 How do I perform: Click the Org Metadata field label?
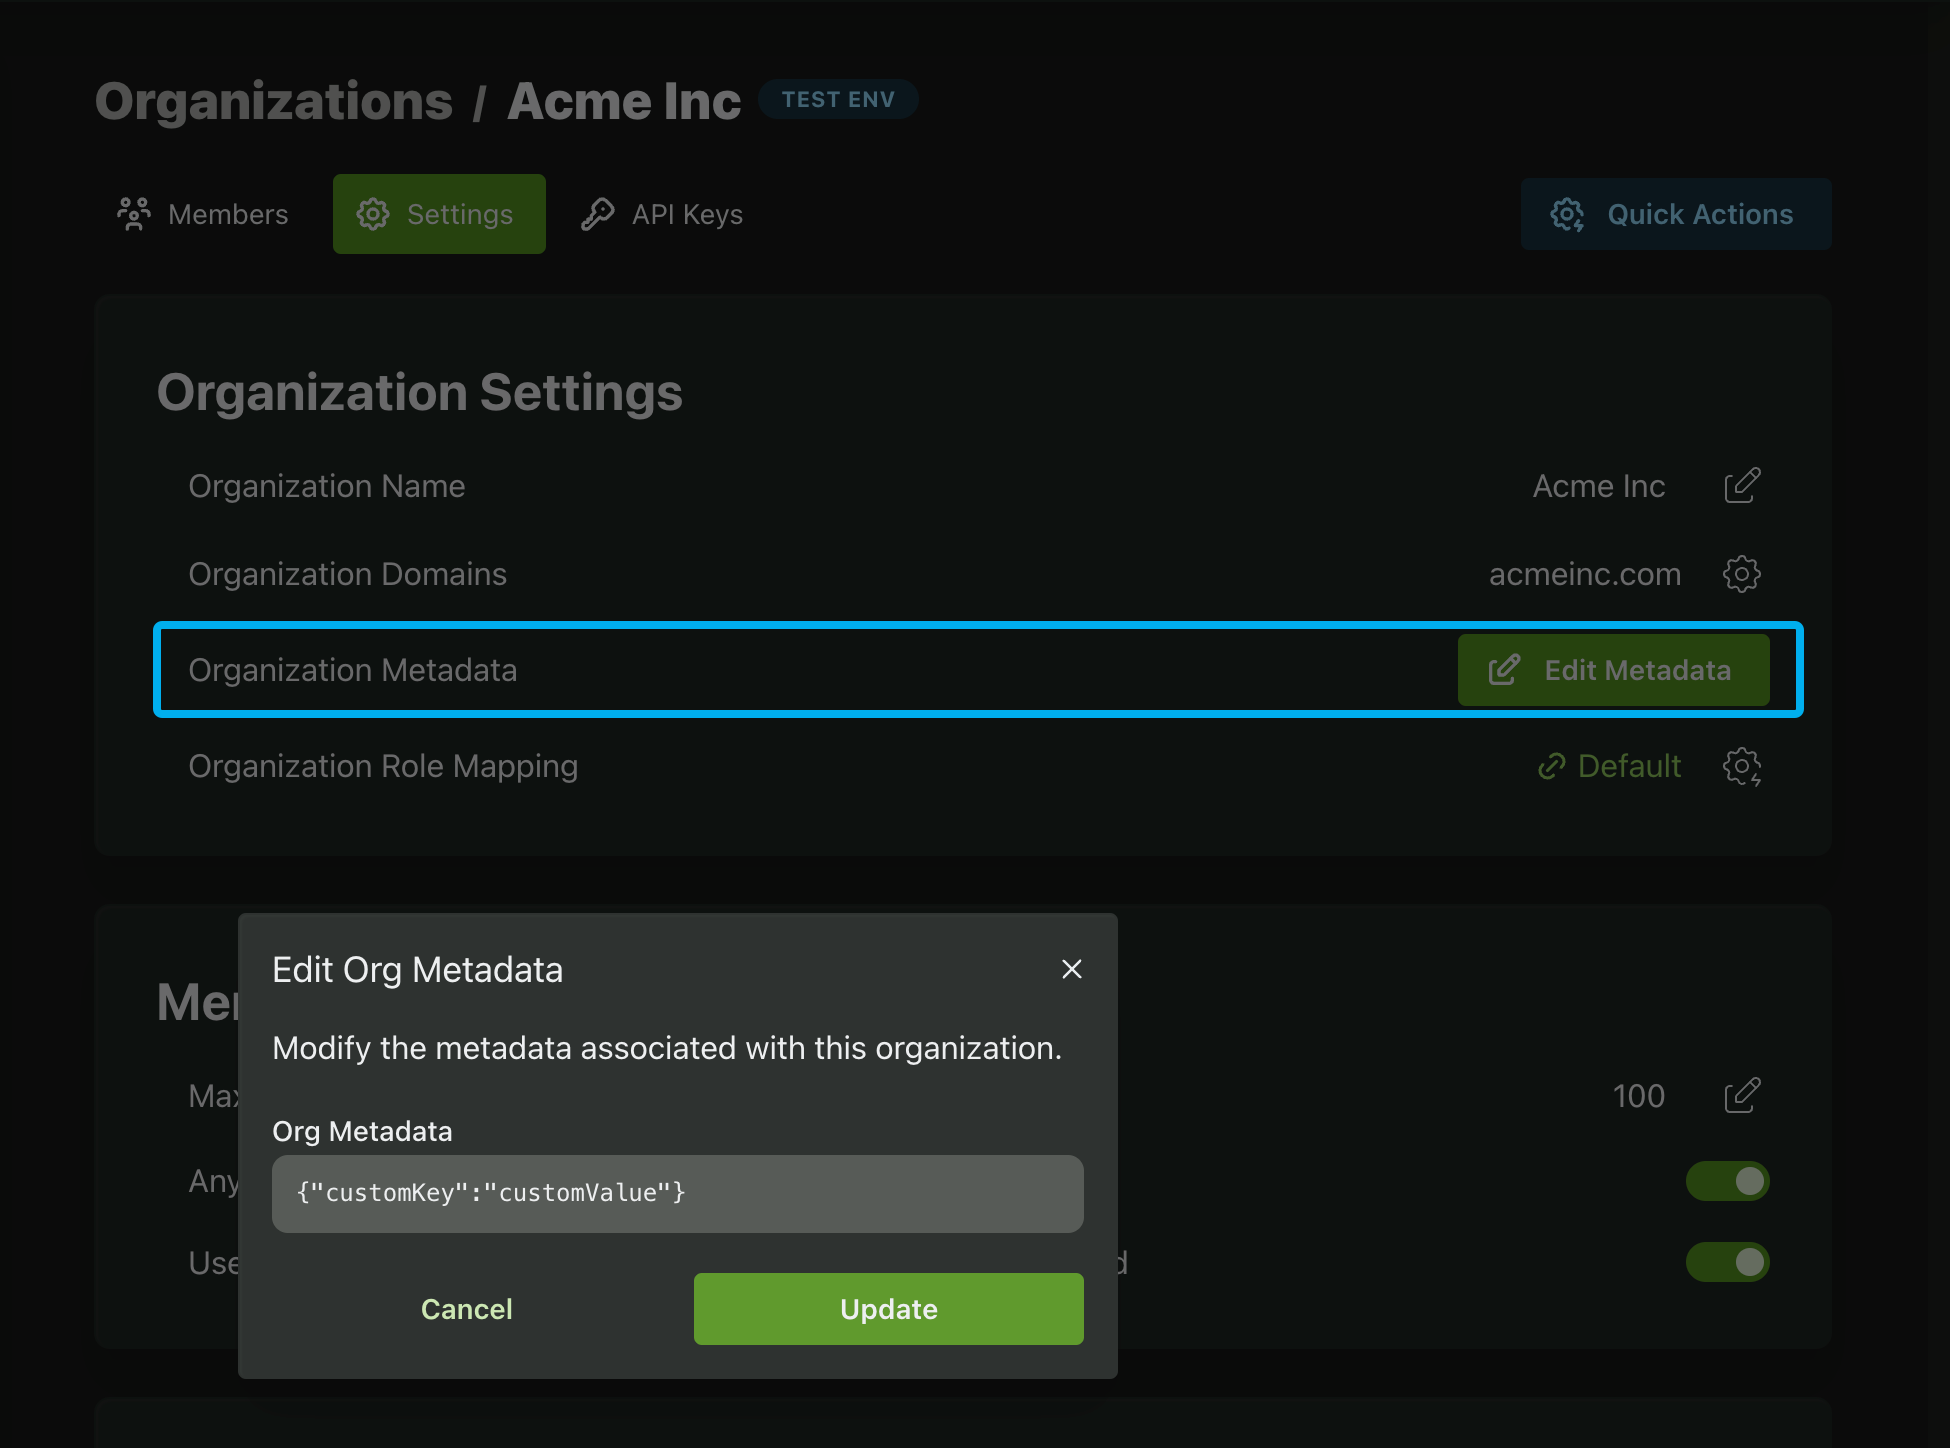(x=362, y=1131)
